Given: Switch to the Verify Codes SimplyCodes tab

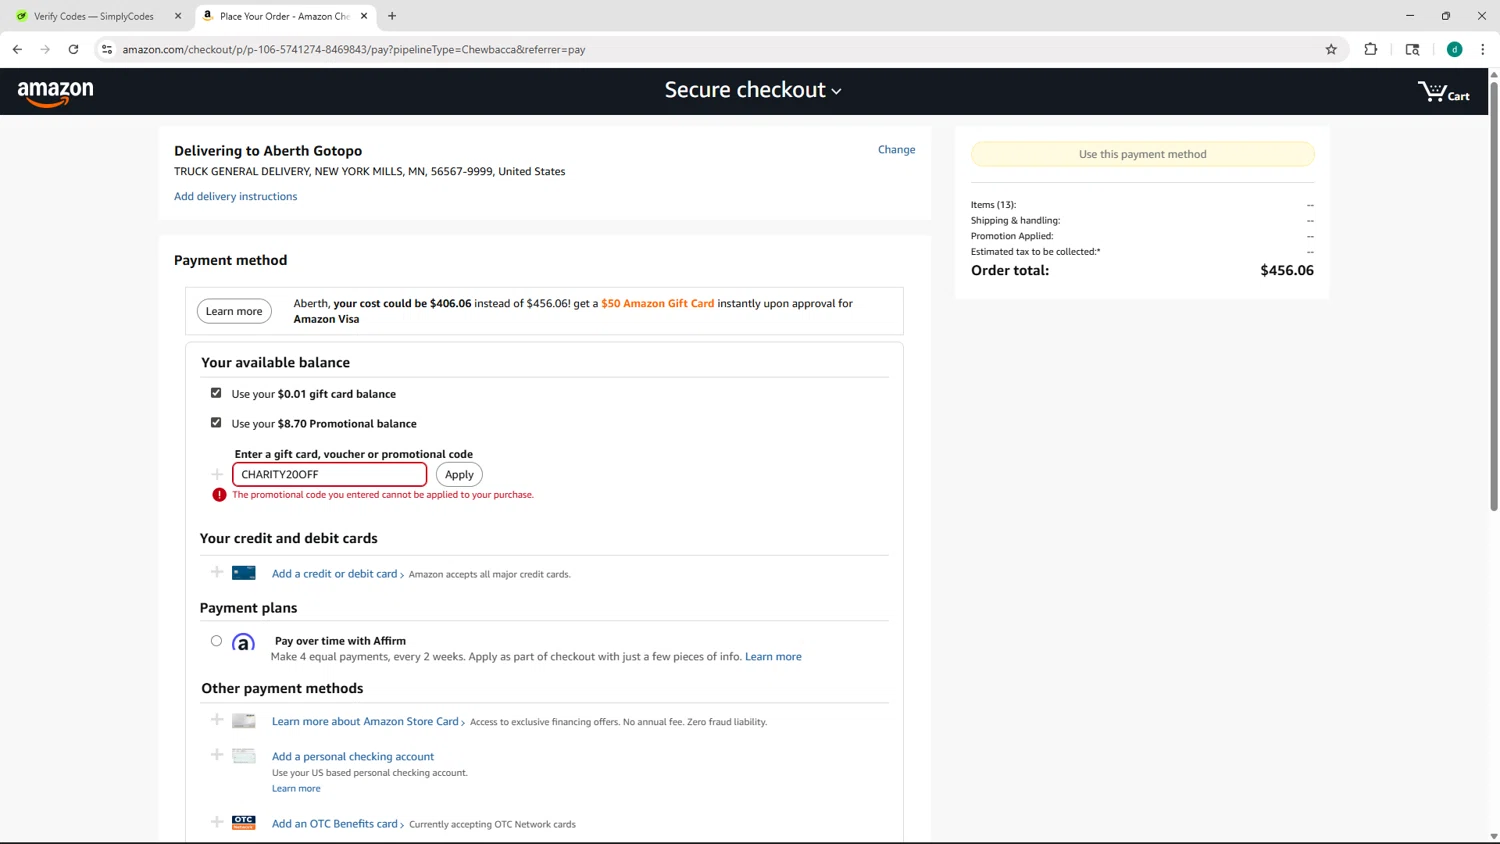Looking at the screenshot, I should [93, 16].
